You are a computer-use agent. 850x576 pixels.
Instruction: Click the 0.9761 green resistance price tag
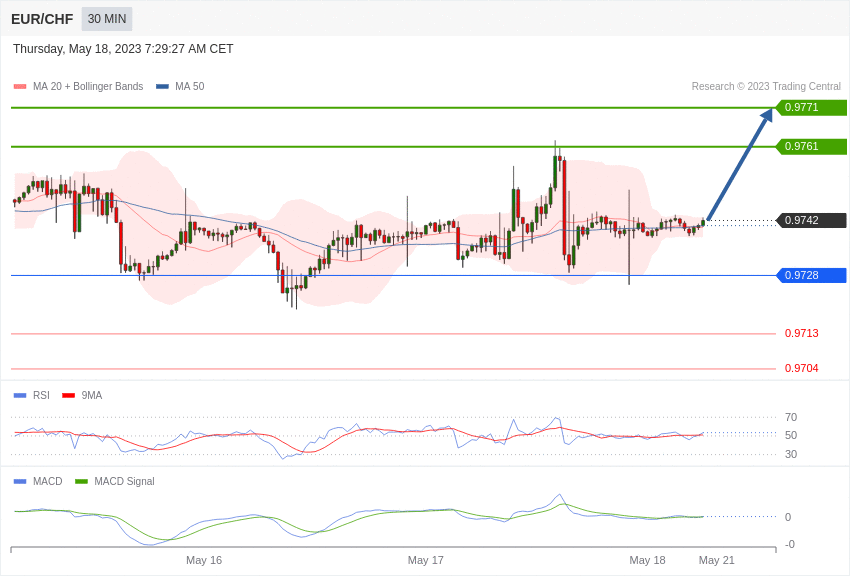tap(812, 146)
